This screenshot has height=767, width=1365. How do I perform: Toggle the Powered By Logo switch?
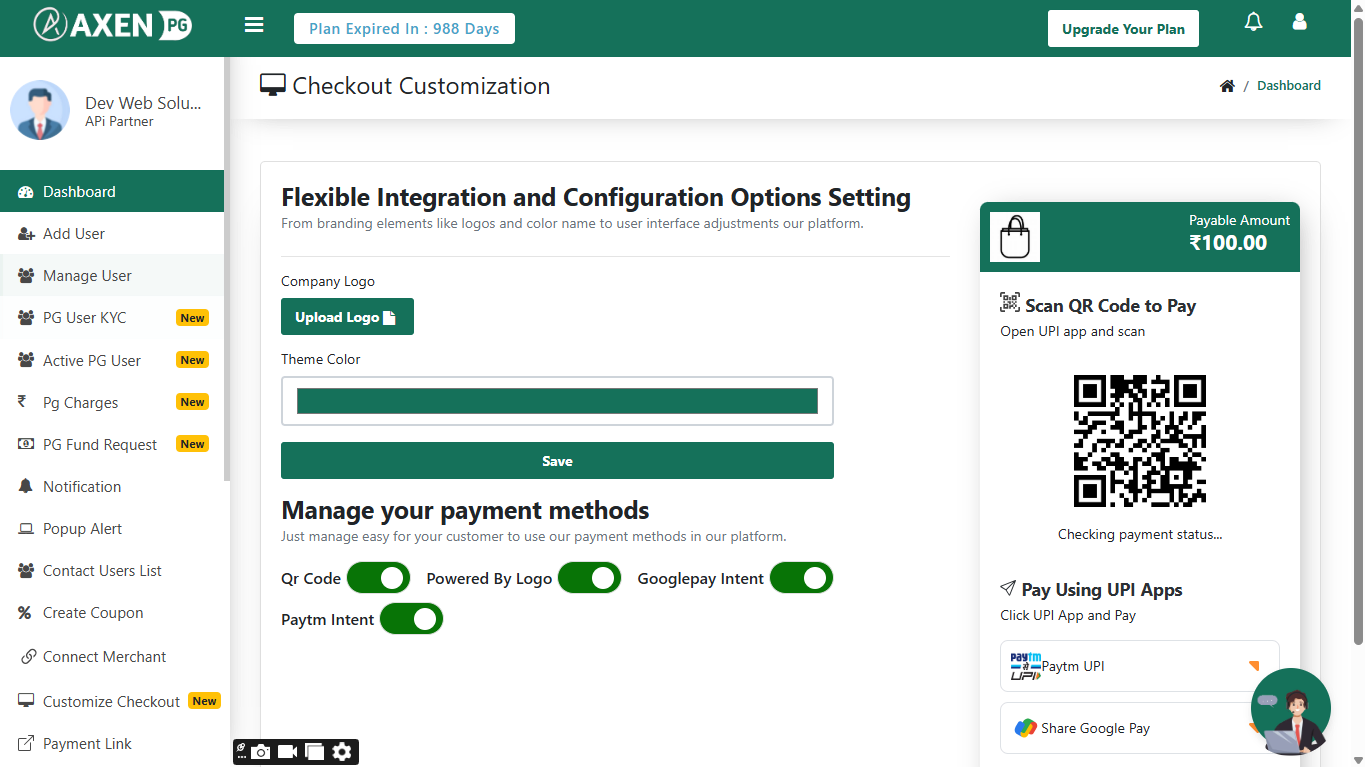[589, 578]
